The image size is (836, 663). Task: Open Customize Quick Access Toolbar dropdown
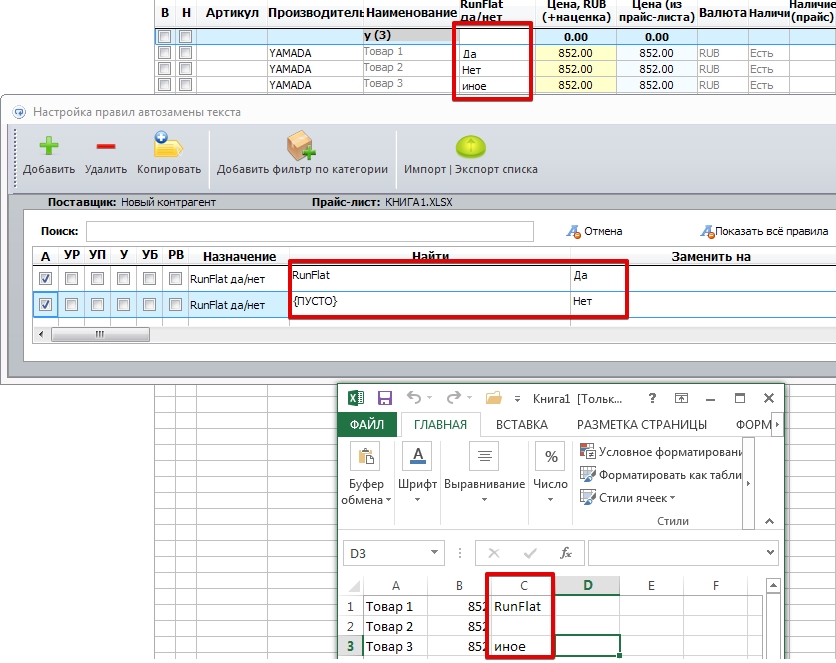click(x=517, y=399)
